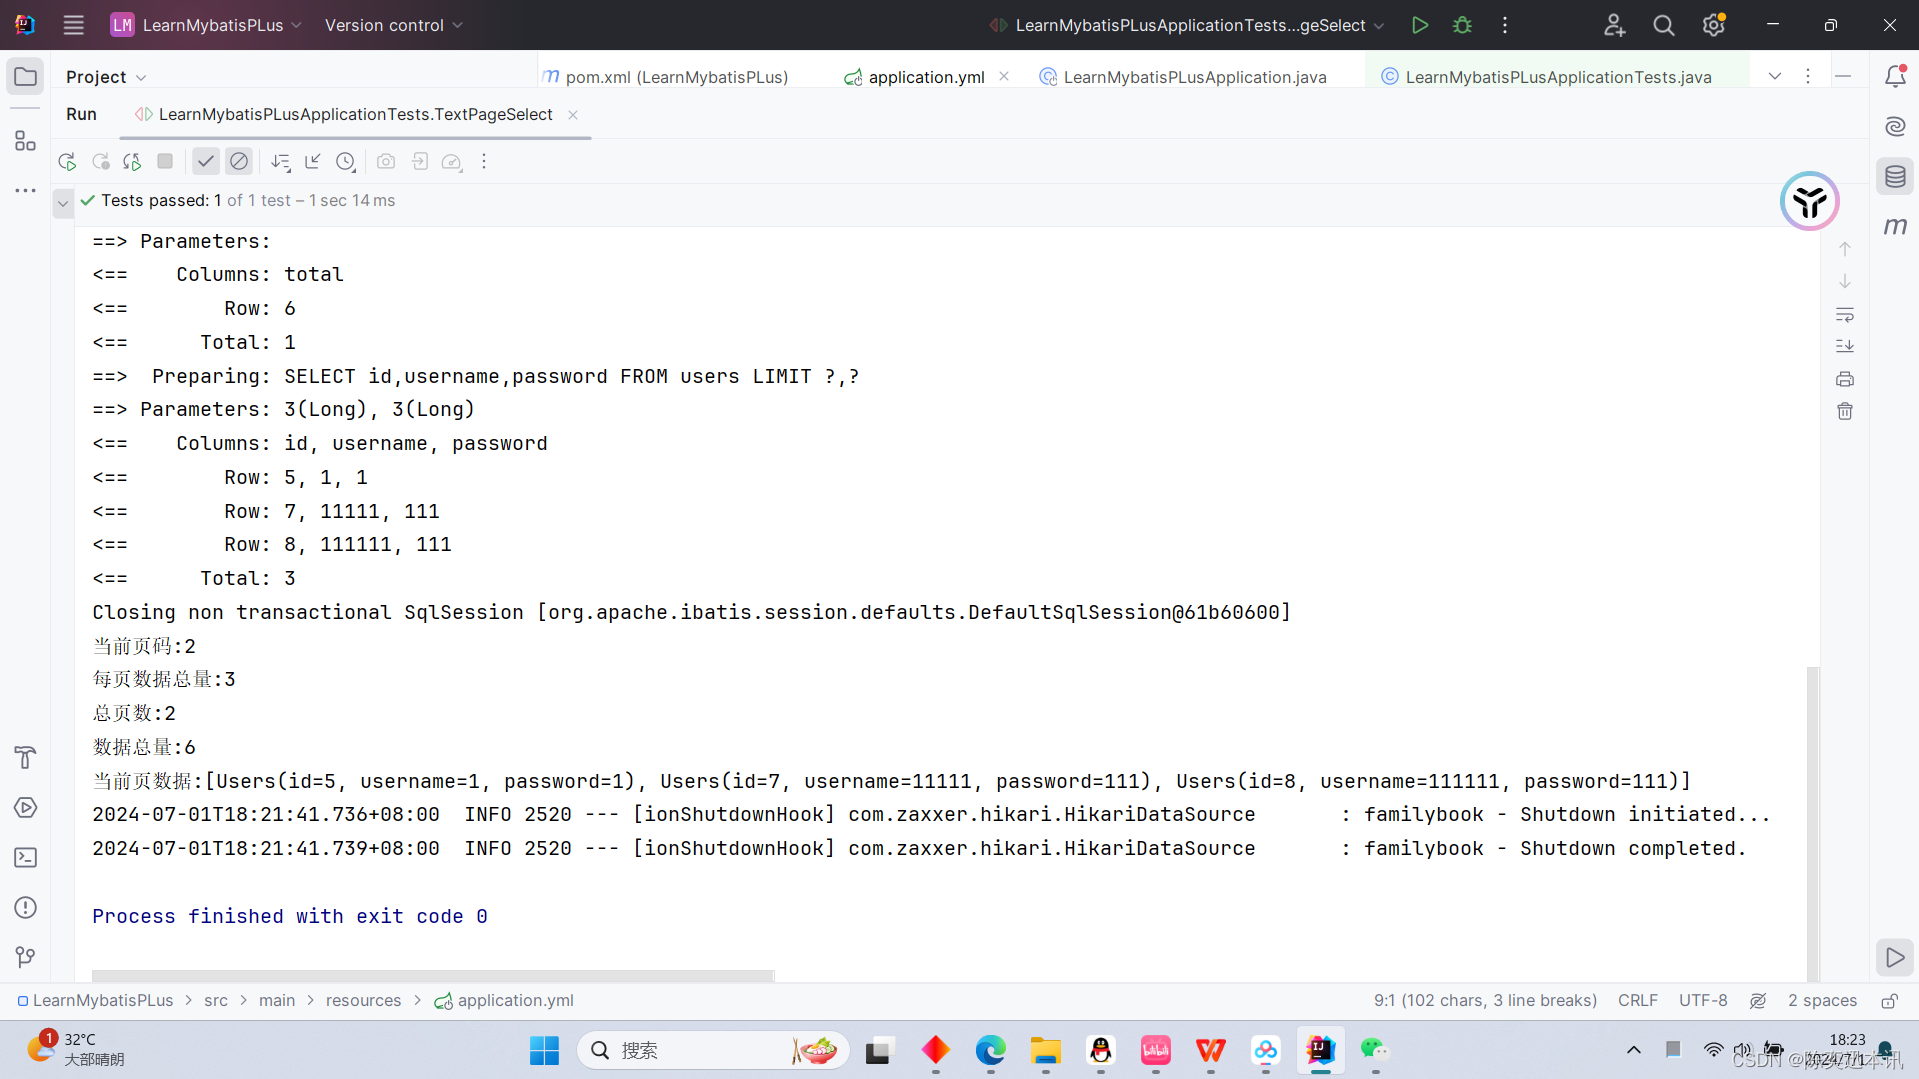Toggle the Show Passed tests filter
1919x1079 pixels.
(x=206, y=161)
